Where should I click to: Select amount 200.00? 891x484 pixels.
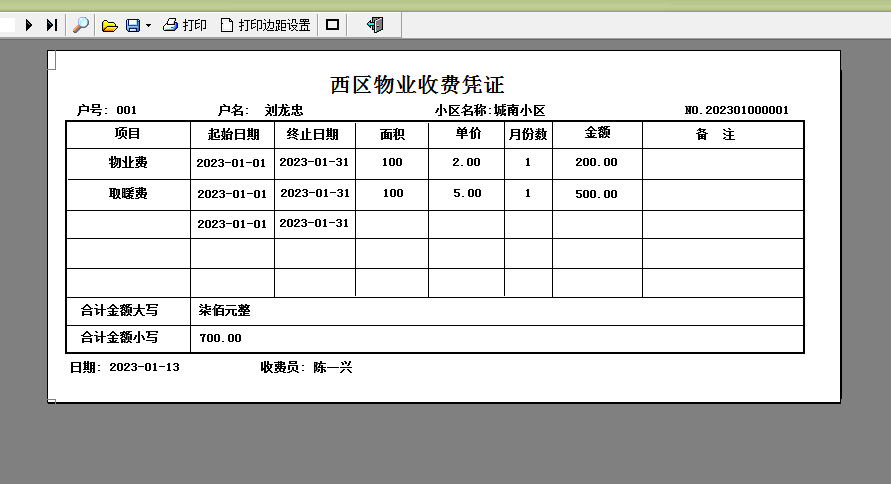(x=596, y=162)
